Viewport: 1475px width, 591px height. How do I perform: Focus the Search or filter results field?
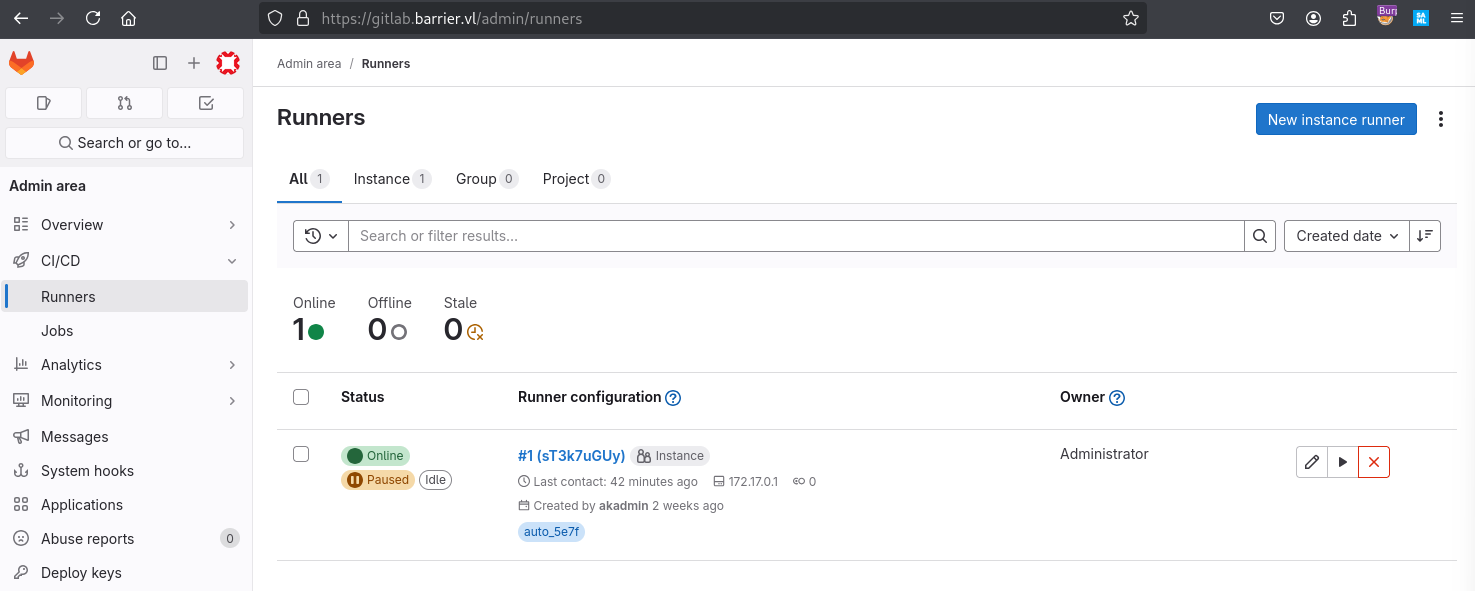pyautogui.click(x=796, y=236)
